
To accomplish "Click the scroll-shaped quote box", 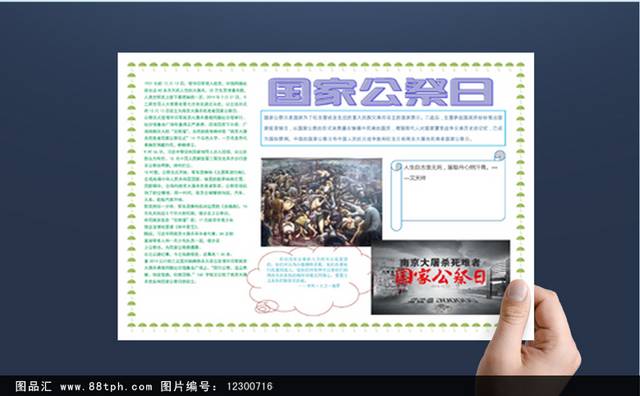I will [x=448, y=191].
